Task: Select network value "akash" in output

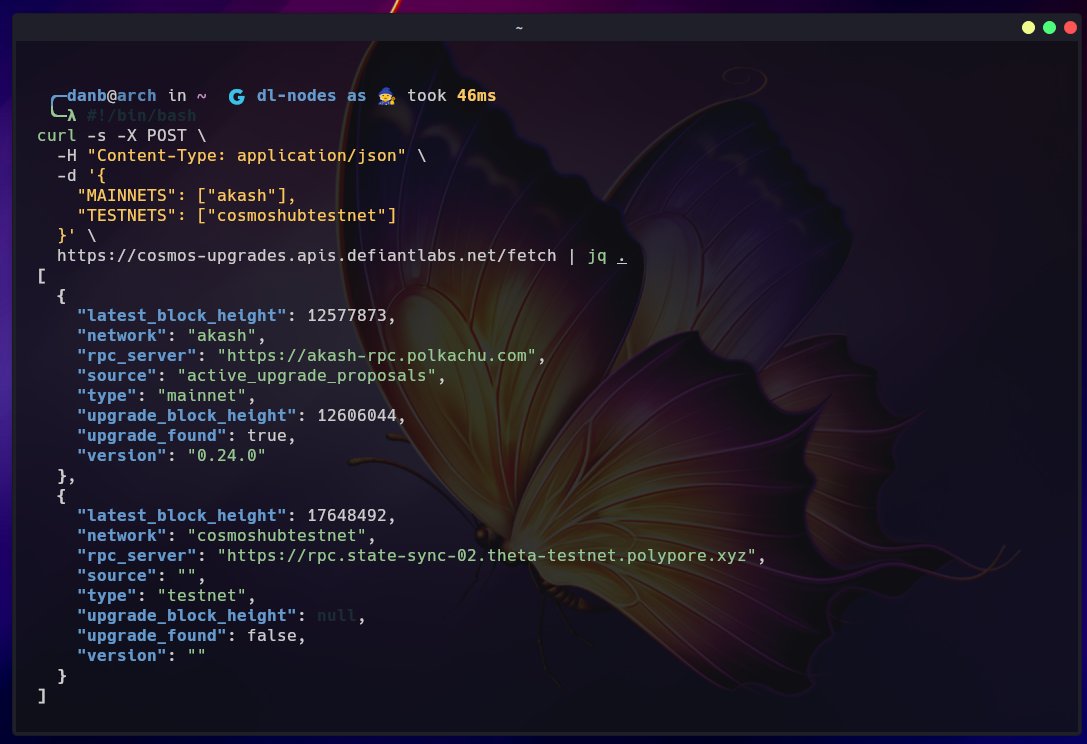Action: [x=222, y=336]
